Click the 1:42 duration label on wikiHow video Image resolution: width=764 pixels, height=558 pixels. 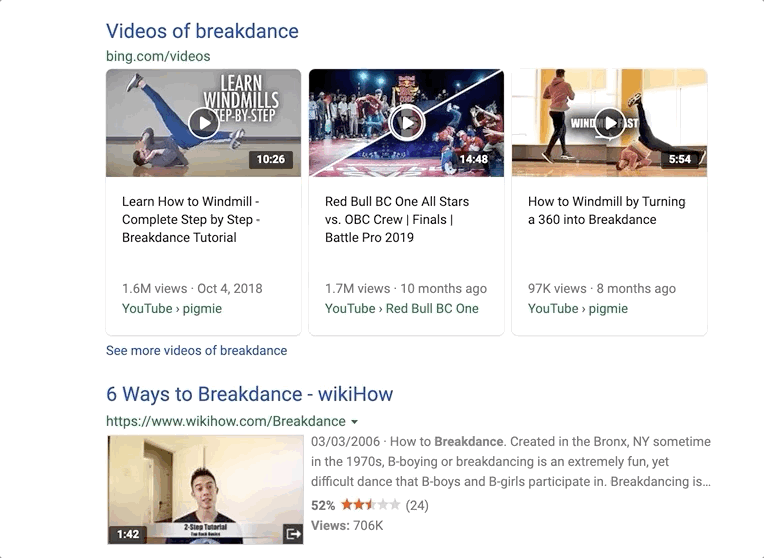click(x=128, y=534)
